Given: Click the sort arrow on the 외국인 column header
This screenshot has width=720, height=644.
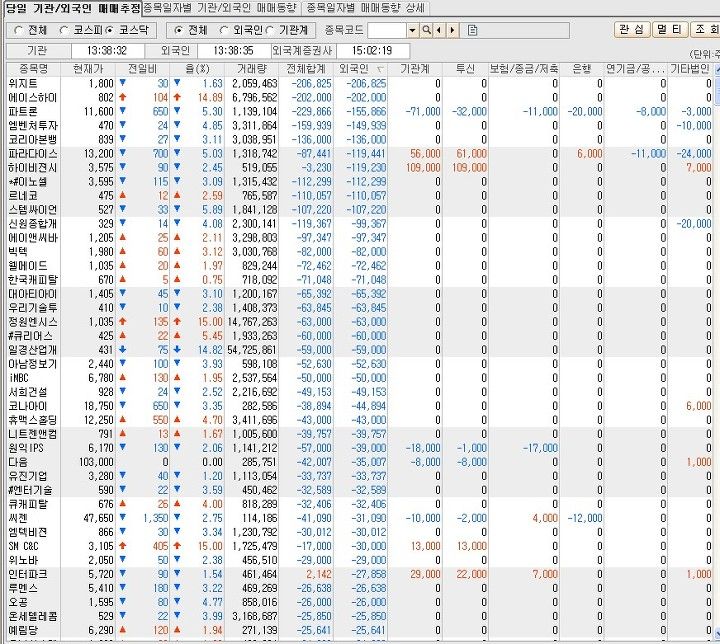Looking at the screenshot, I should [379, 69].
